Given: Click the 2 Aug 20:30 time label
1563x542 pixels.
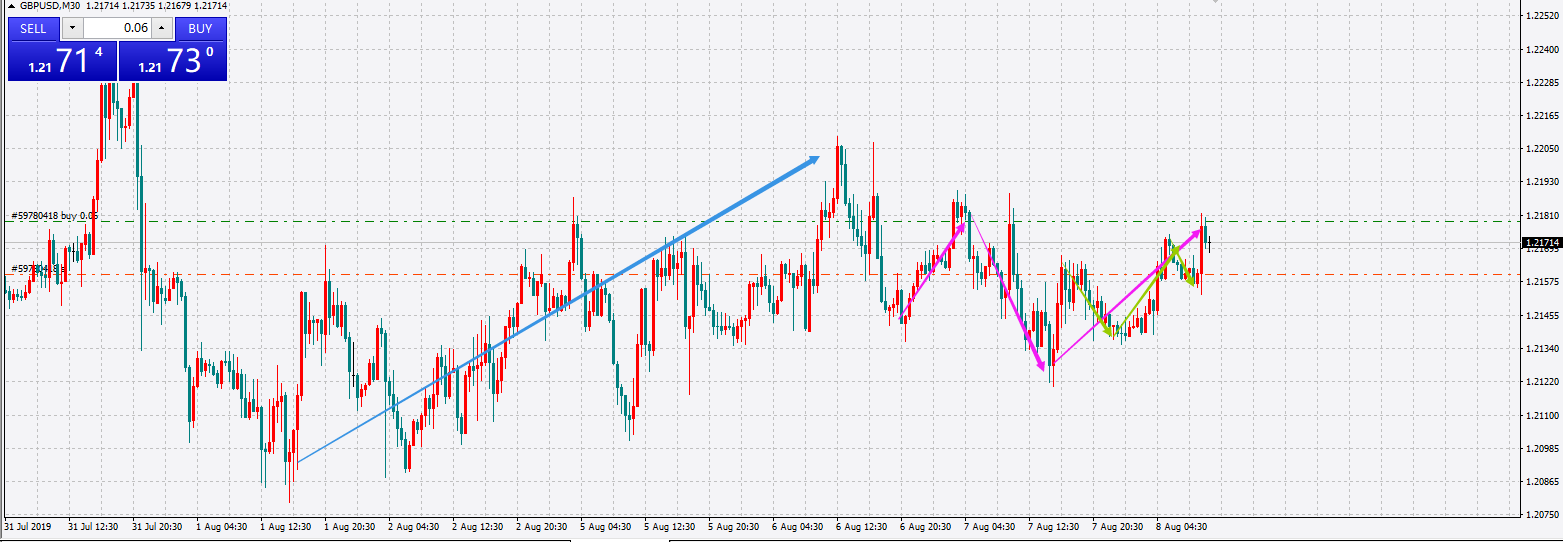Looking at the screenshot, I should click(542, 526).
